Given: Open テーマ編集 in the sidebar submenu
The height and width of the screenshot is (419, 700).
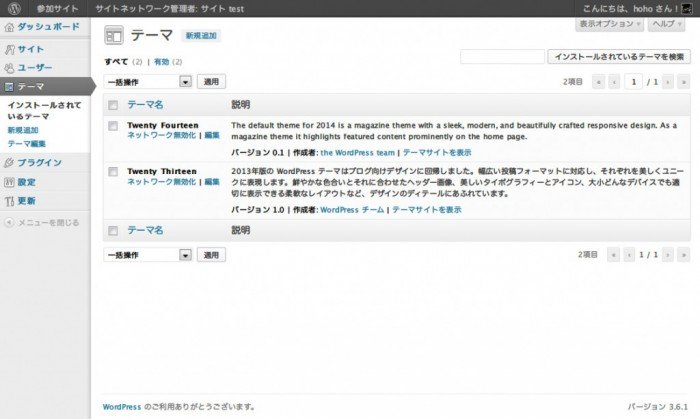Looking at the screenshot, I should pos(25,144).
